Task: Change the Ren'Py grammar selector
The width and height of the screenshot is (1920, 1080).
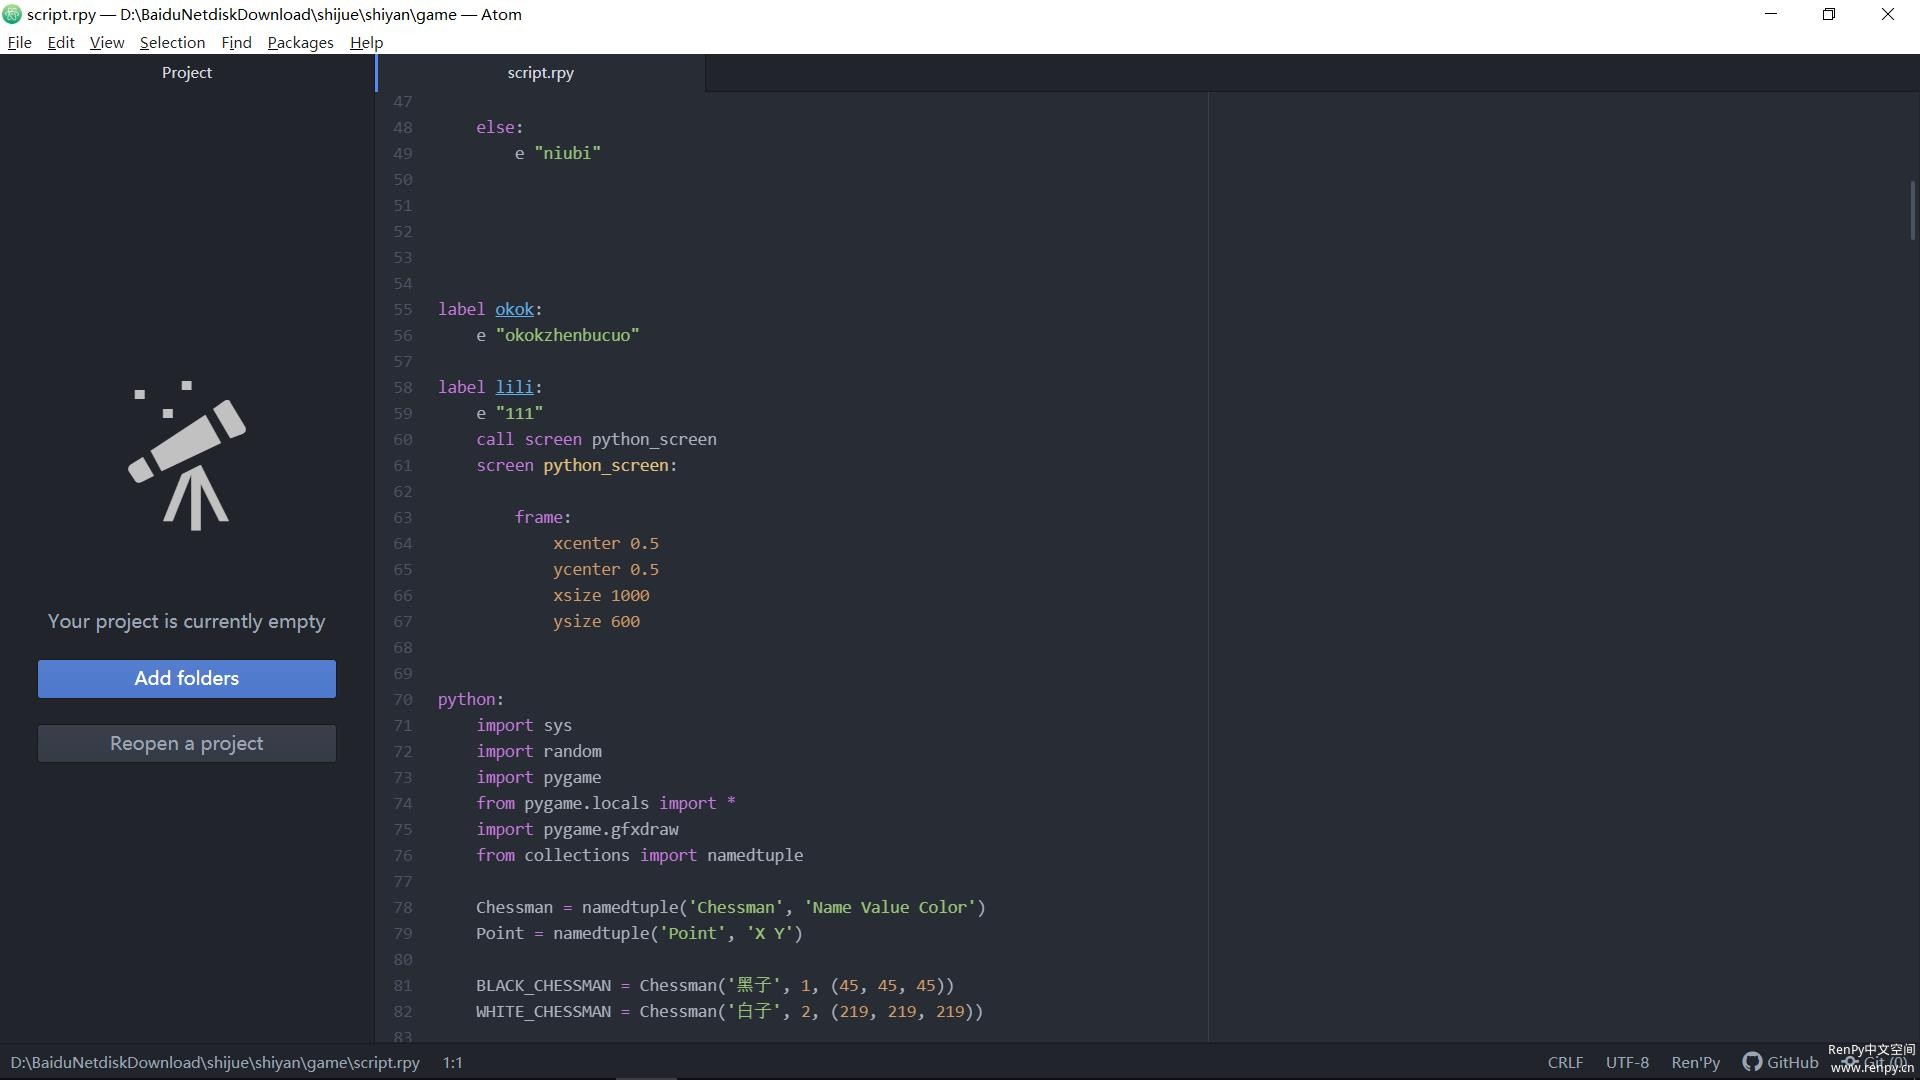Action: [1695, 1062]
